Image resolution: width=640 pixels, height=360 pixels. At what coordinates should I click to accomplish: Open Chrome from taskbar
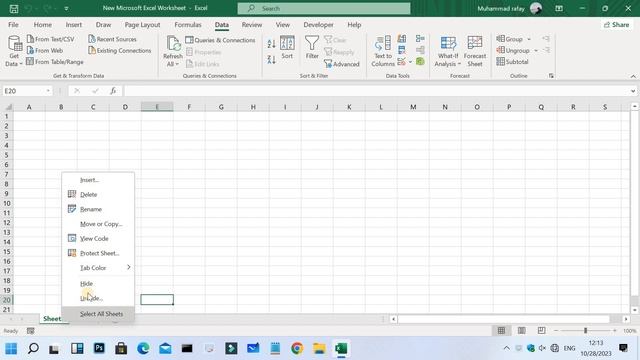click(x=297, y=348)
